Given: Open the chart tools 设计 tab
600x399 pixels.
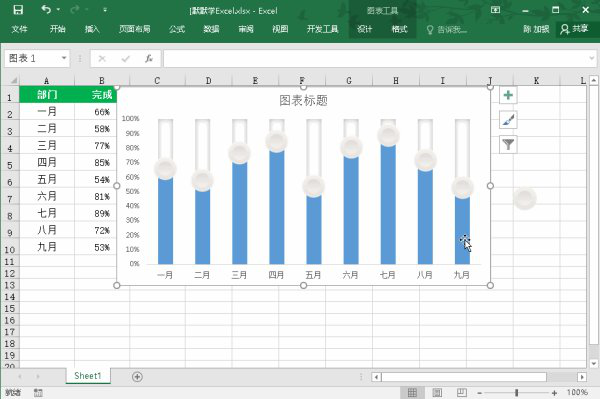Looking at the screenshot, I should click(x=364, y=29).
